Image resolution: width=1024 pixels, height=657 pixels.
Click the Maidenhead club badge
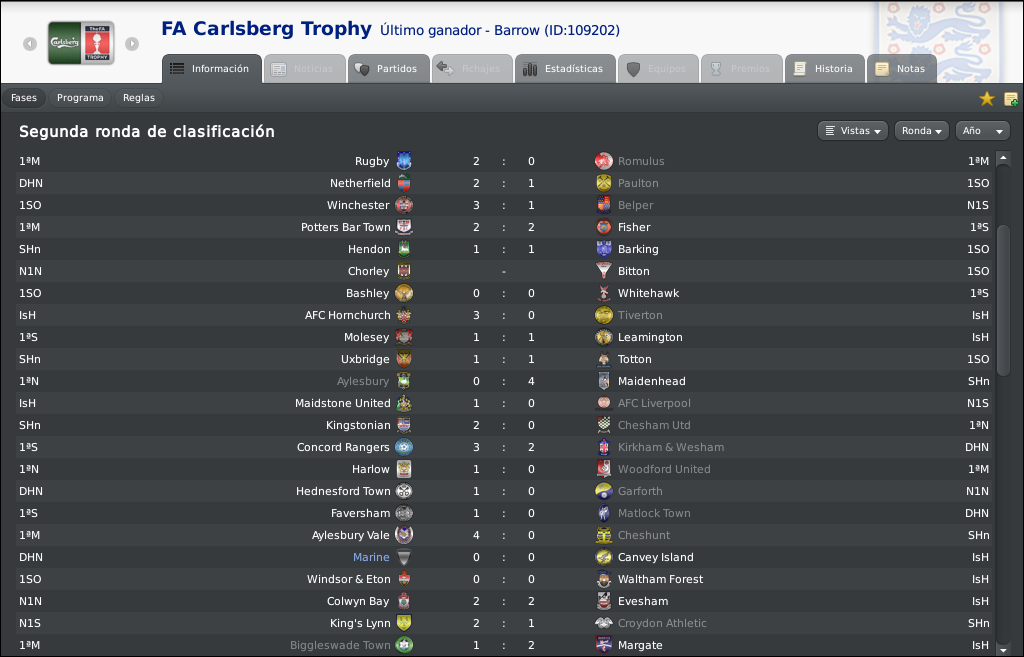(603, 381)
